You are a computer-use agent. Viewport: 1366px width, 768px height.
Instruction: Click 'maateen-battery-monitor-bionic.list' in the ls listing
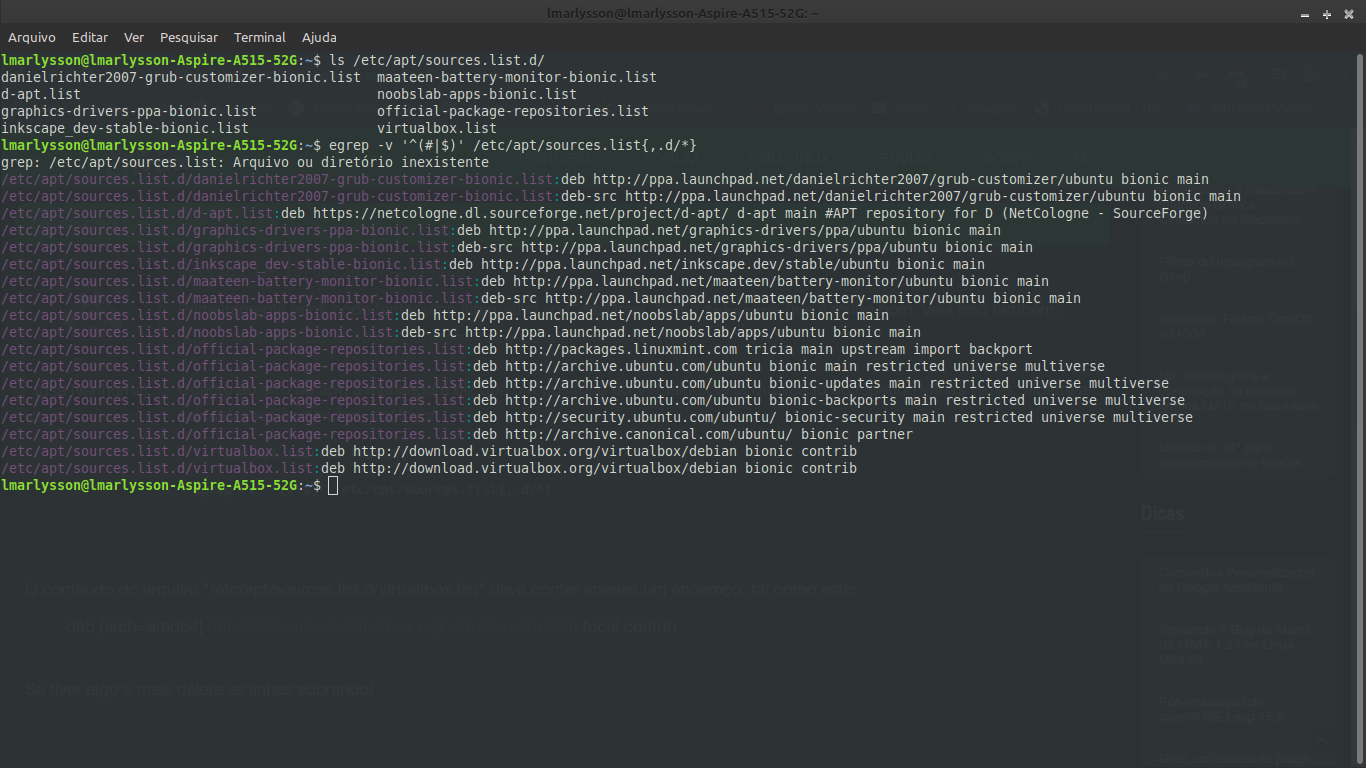517,77
